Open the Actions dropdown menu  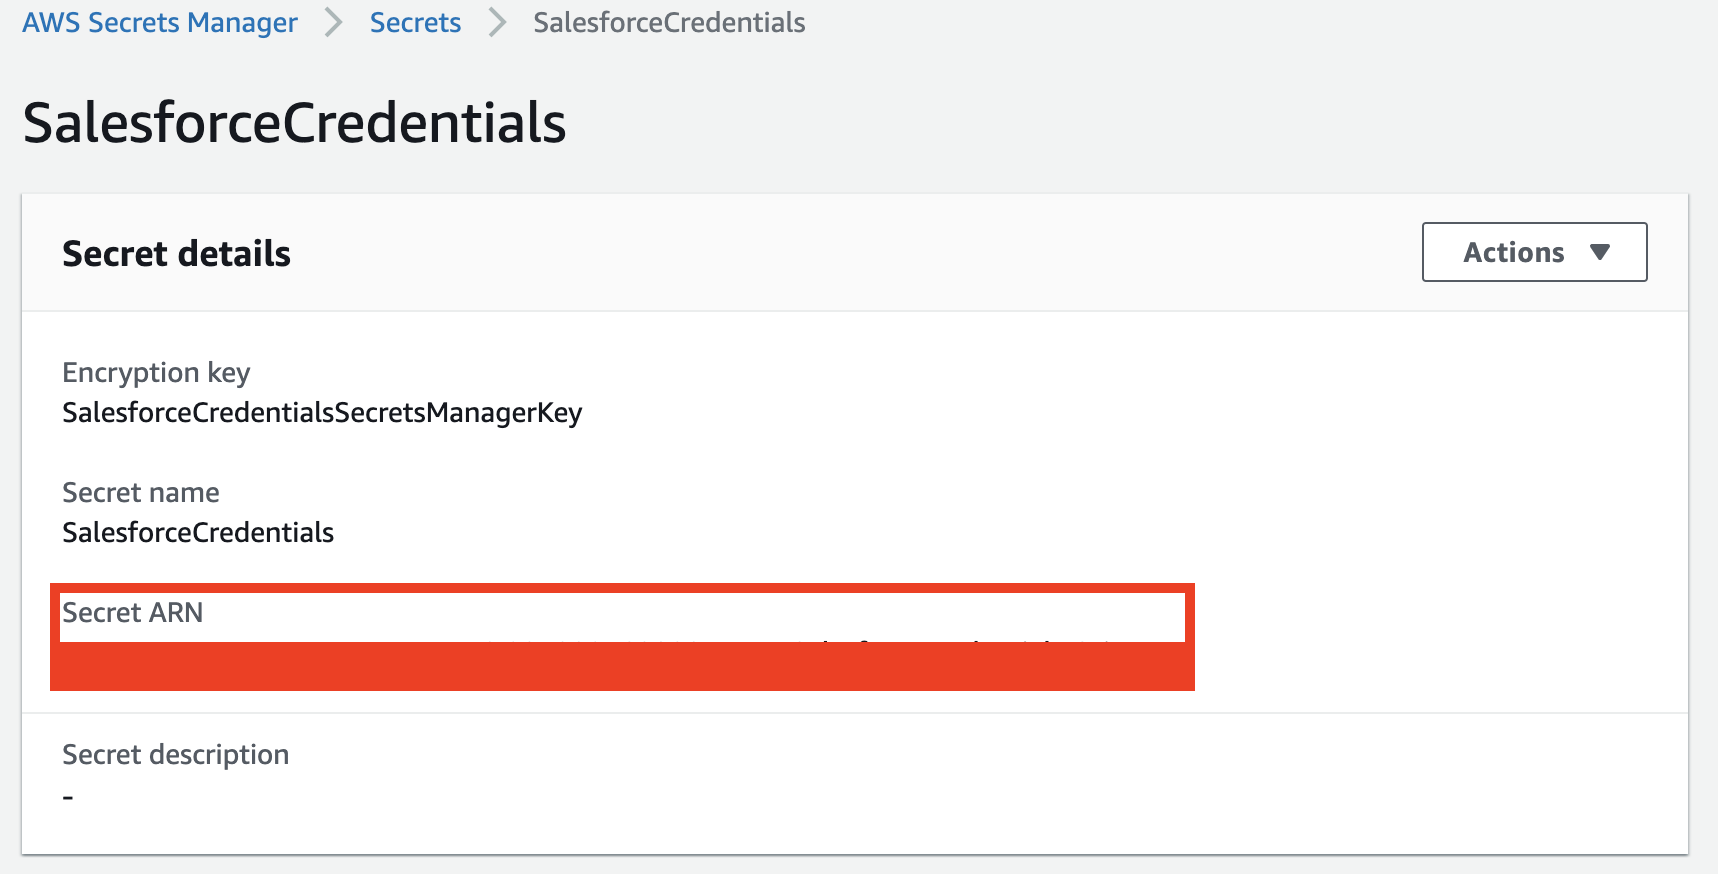click(1534, 252)
